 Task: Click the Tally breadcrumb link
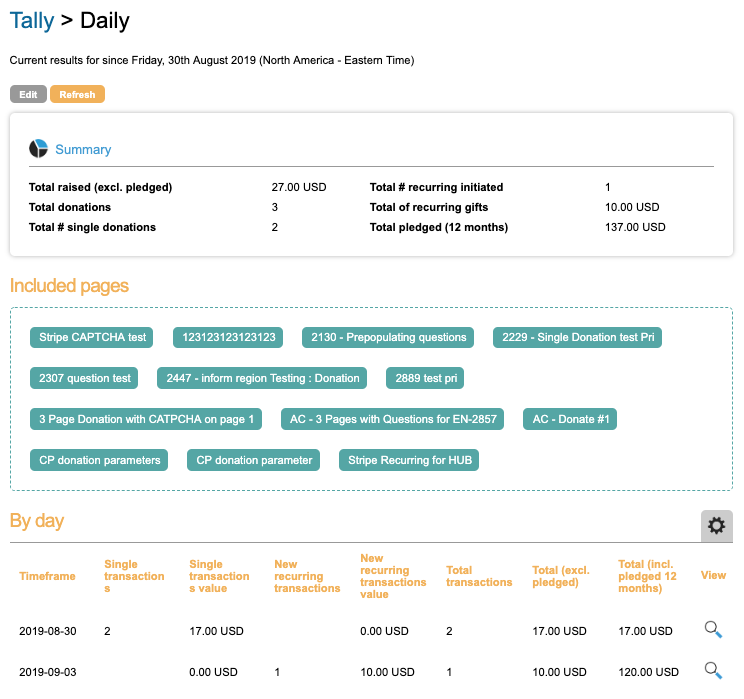click(32, 20)
